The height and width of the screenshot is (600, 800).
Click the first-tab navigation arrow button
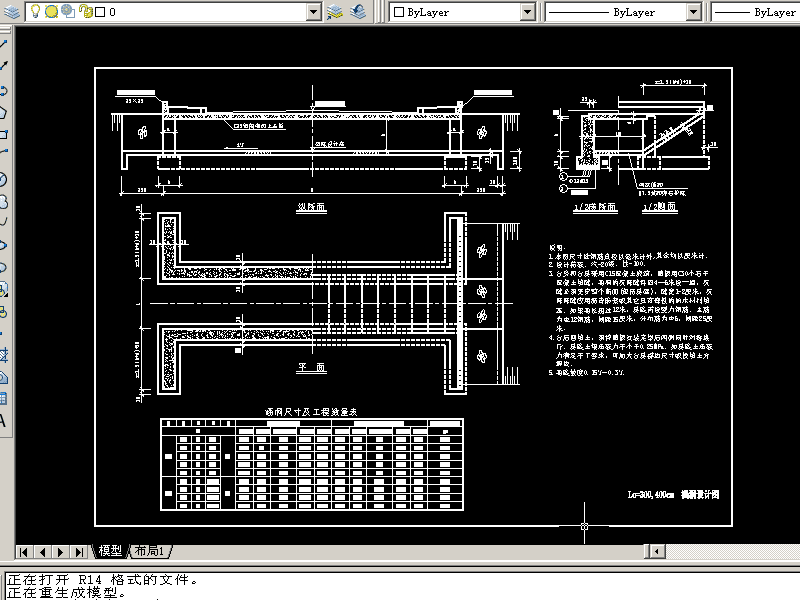point(24,552)
